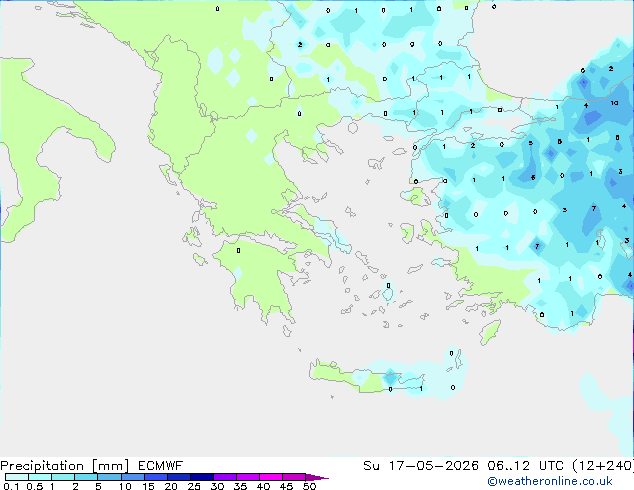Choose the 20–25 mm dark blue legend swatch
Viewport: 634px width, 490px height.
179,477
